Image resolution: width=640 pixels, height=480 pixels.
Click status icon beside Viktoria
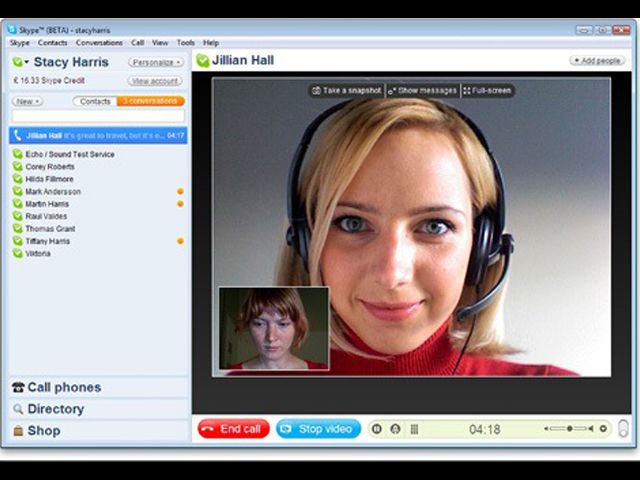tap(18, 253)
